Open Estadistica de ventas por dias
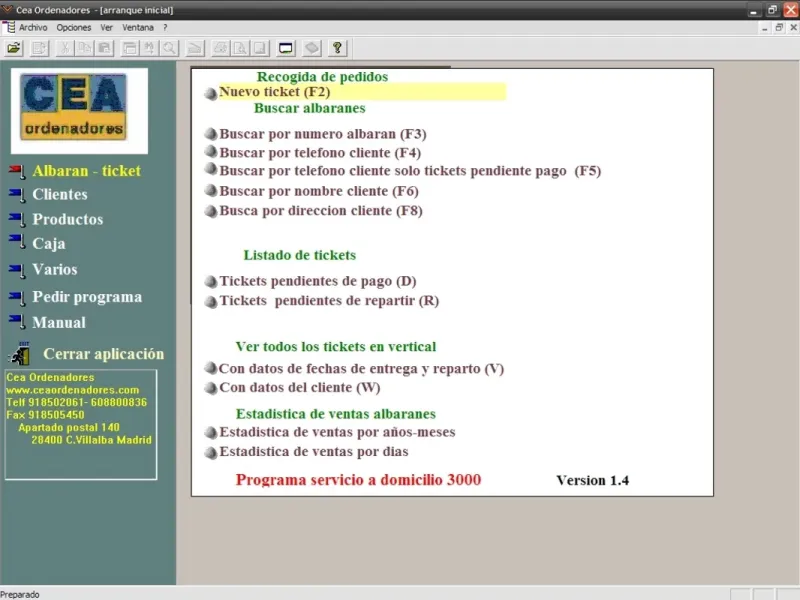Screen dimensions: 800x600 (314, 452)
